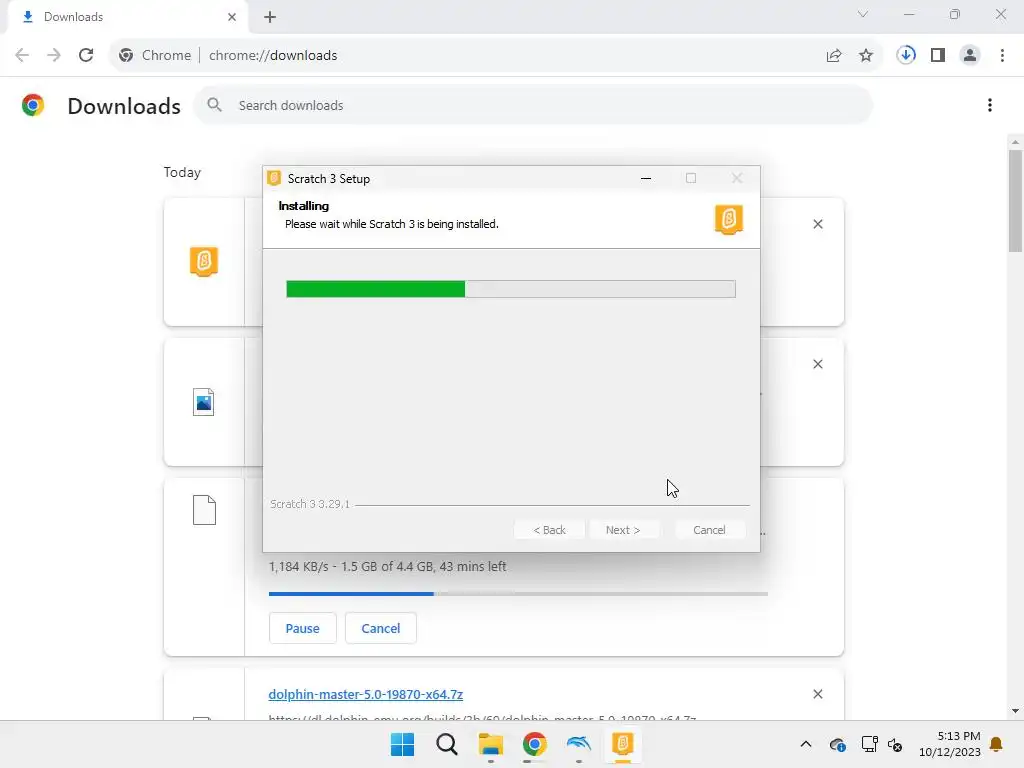Open Dolphin emulator from the taskbar
Image resolution: width=1024 pixels, height=768 pixels.
[x=579, y=744]
